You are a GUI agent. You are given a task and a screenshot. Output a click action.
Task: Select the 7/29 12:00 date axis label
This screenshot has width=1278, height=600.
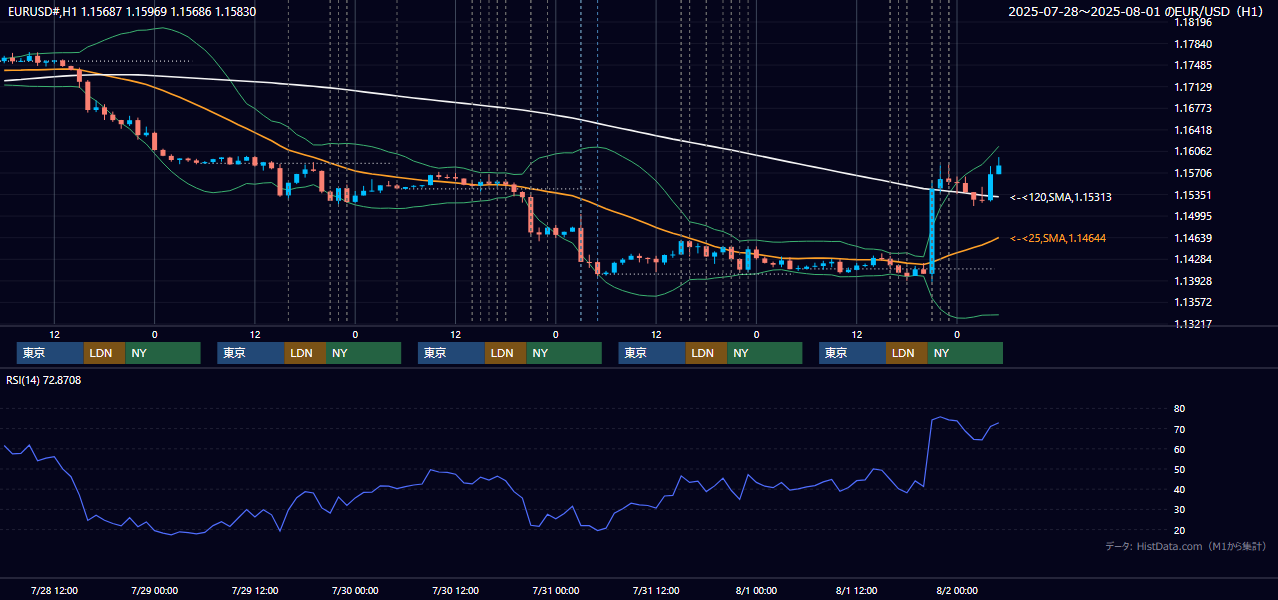click(x=254, y=590)
